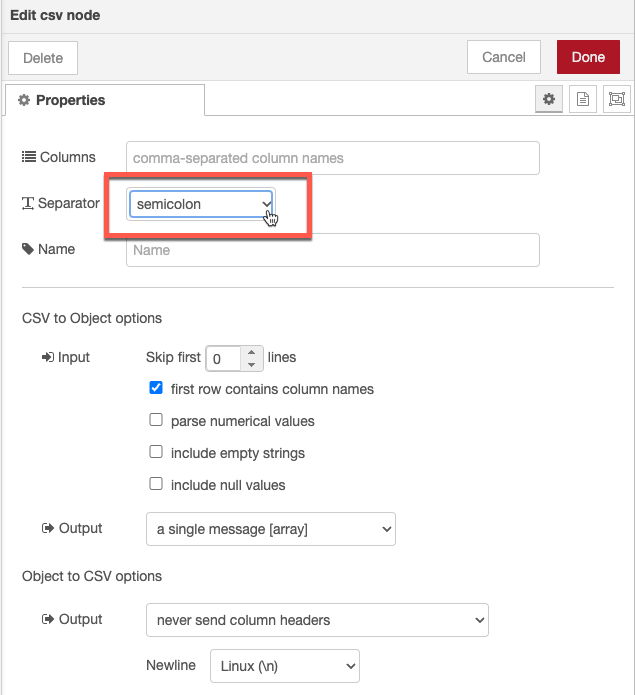The width and height of the screenshot is (635, 695).
Task: Click the Object to CSV options heading
Action: [x=92, y=576]
